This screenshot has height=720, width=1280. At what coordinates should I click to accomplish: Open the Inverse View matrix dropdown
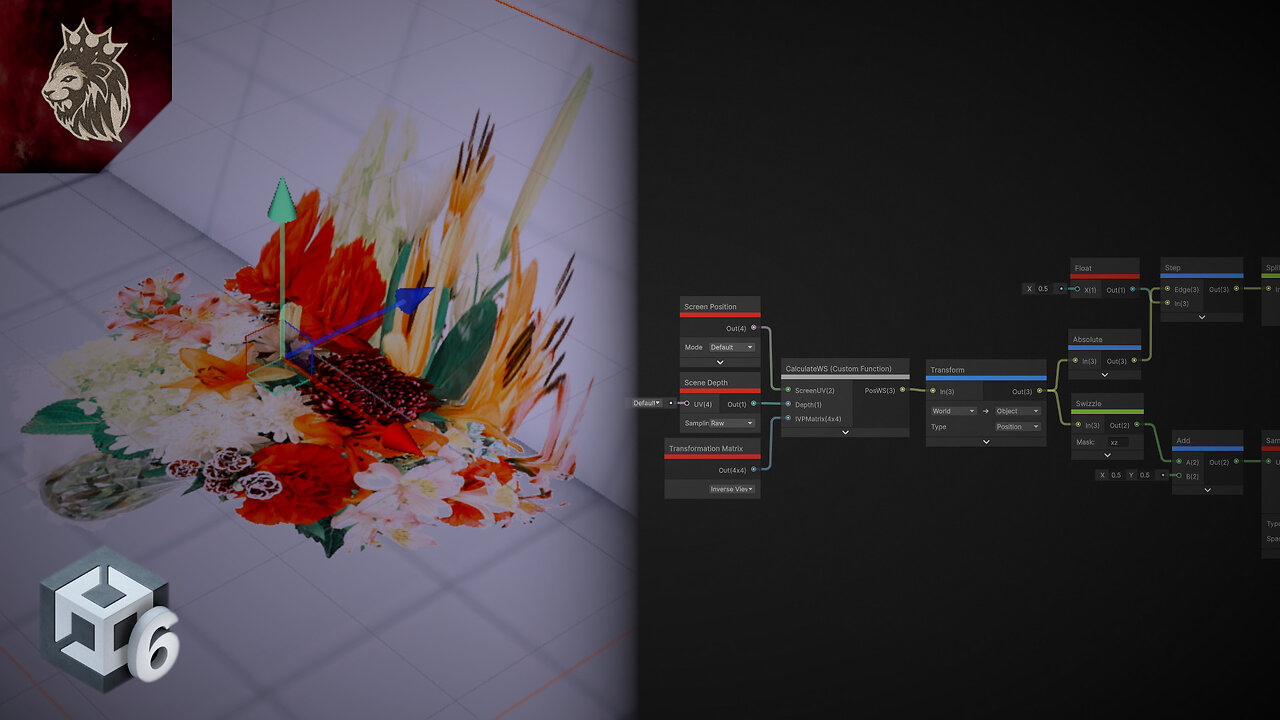point(732,489)
